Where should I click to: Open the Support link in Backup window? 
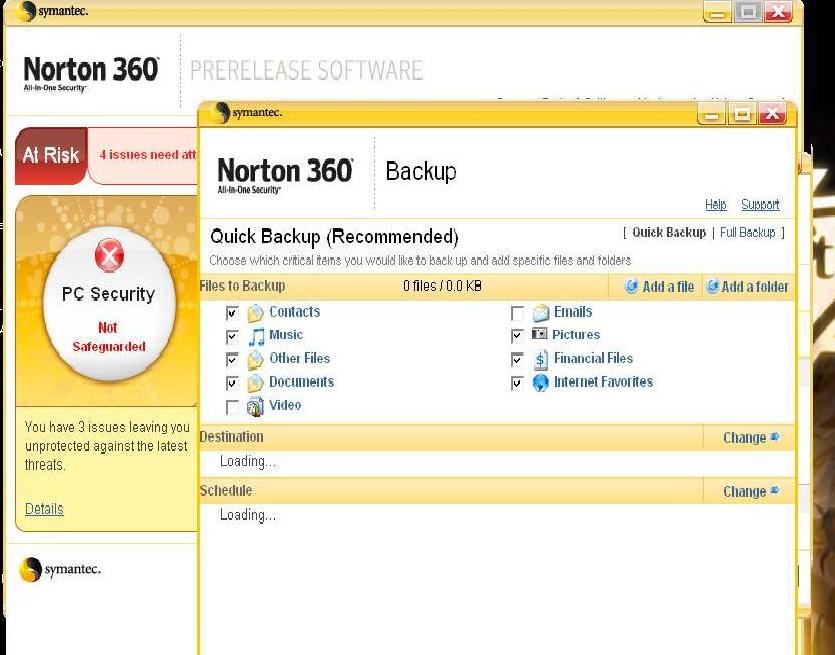(760, 204)
